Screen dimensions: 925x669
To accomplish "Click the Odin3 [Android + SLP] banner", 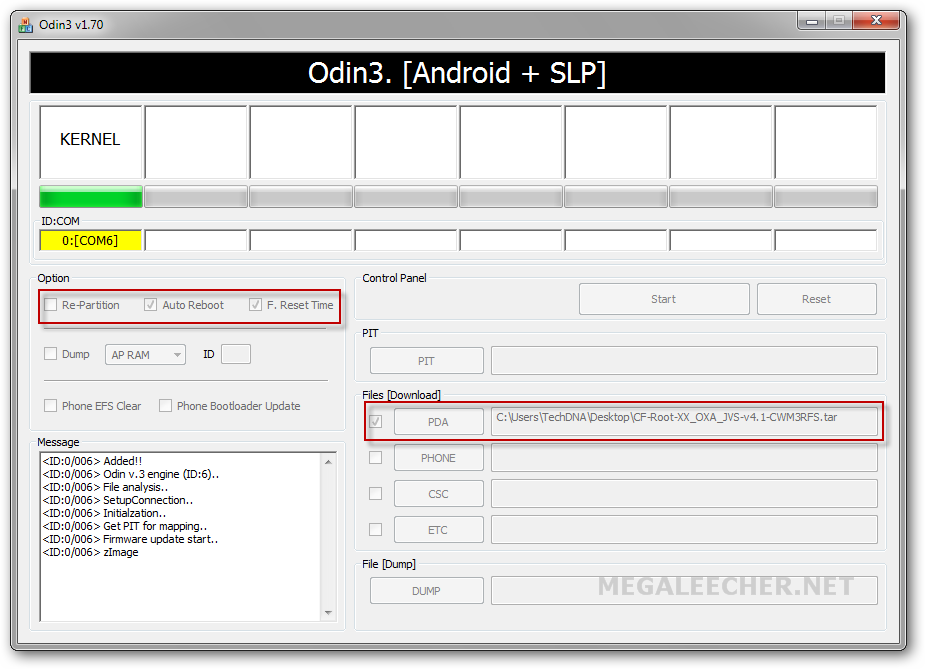I will [x=457, y=73].
